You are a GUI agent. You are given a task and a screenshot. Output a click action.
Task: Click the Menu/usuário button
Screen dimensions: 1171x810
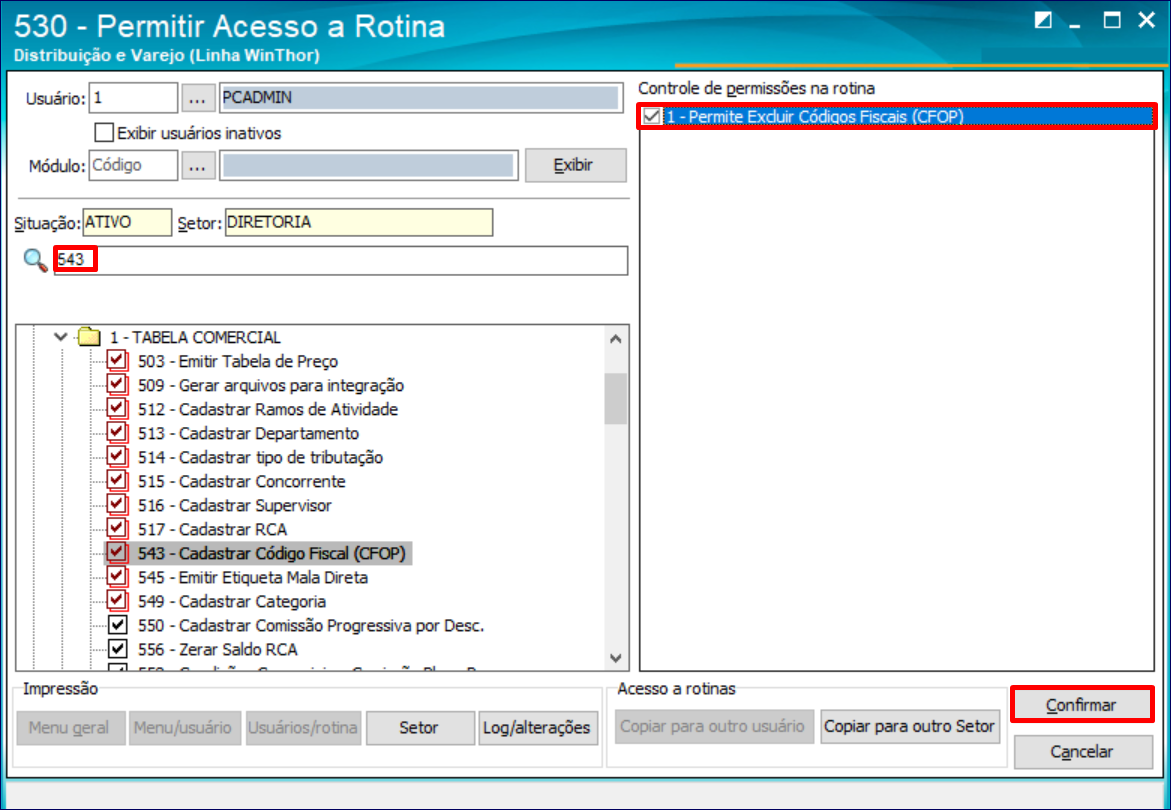tap(184, 727)
